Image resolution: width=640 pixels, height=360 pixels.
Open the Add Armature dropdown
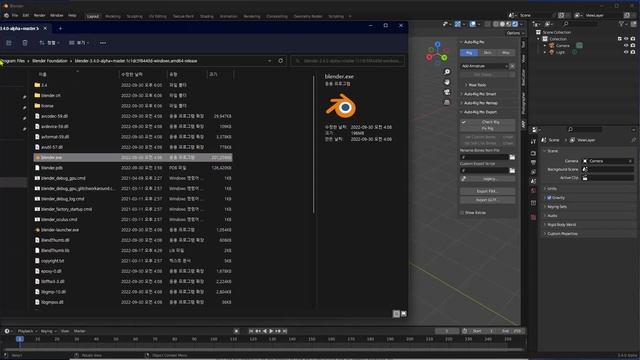(x=484, y=66)
